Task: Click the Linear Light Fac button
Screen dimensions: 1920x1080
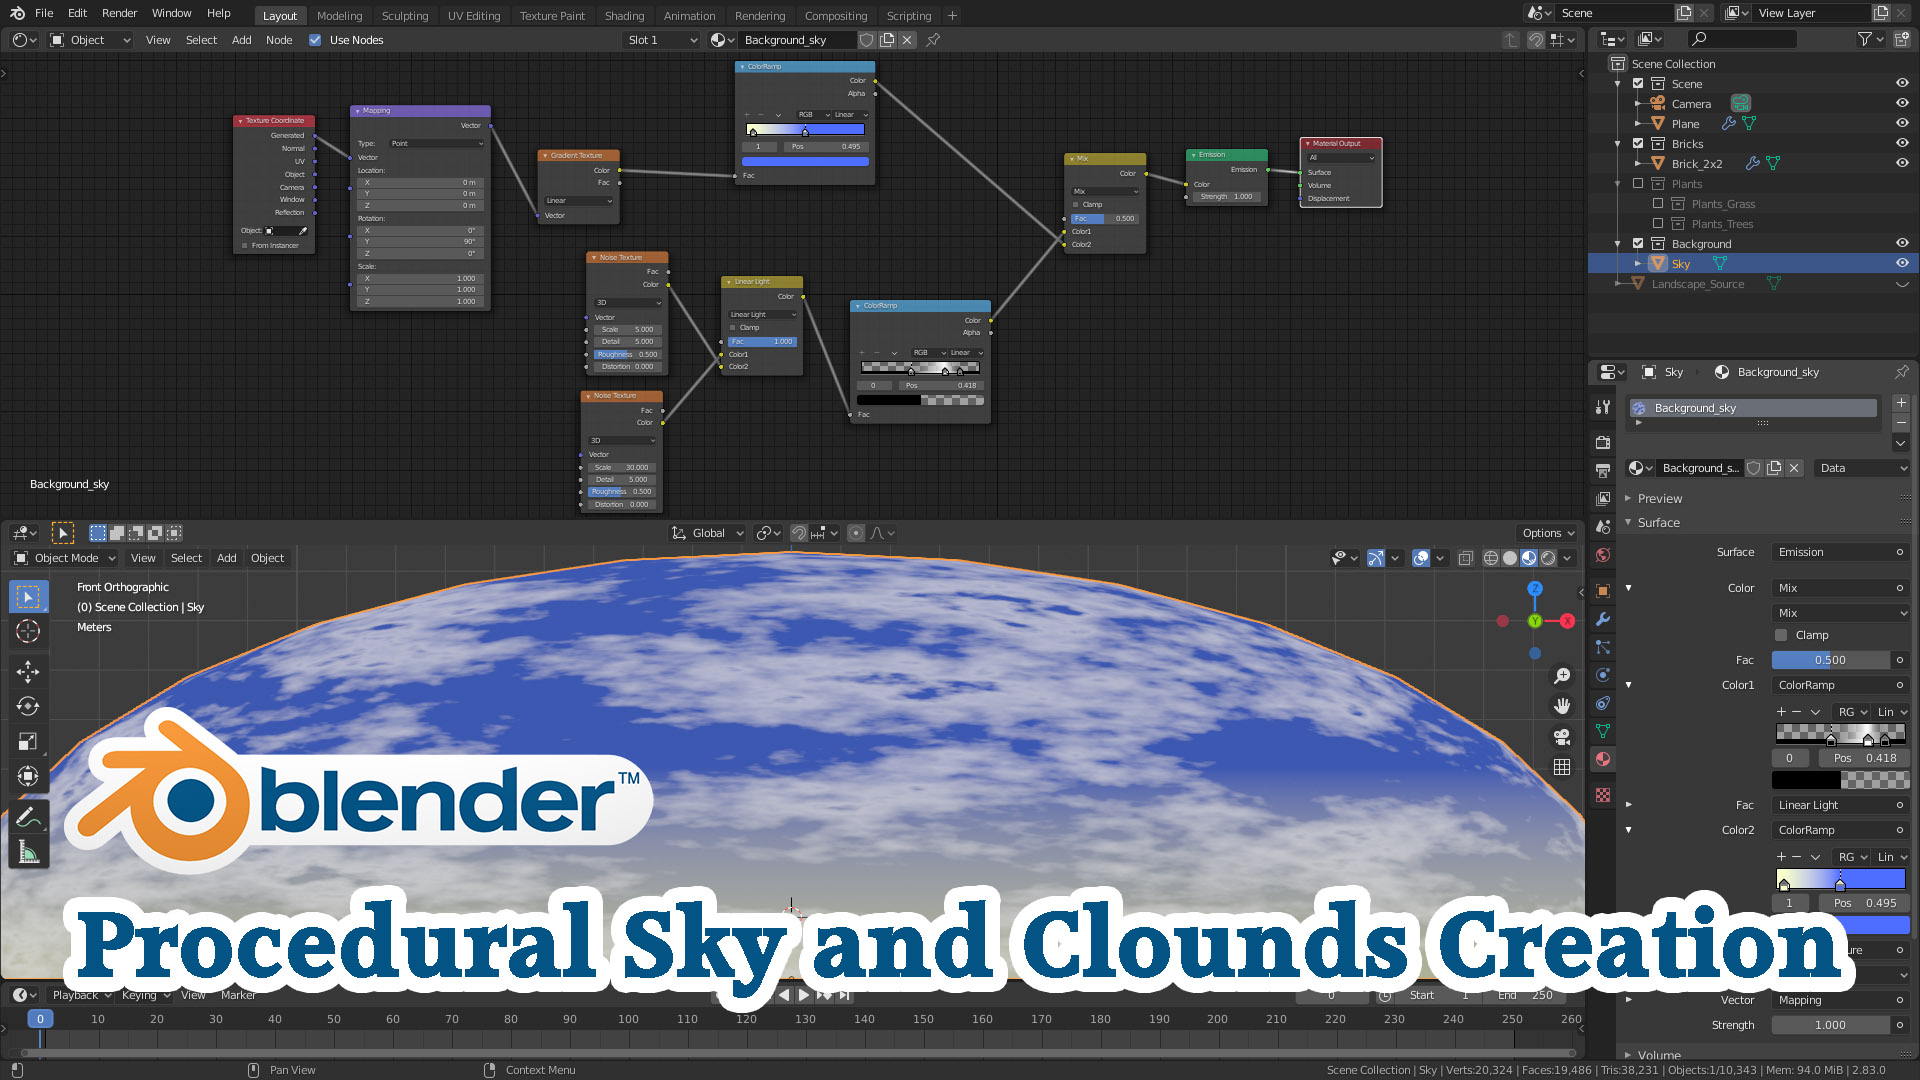Action: click(1840, 805)
